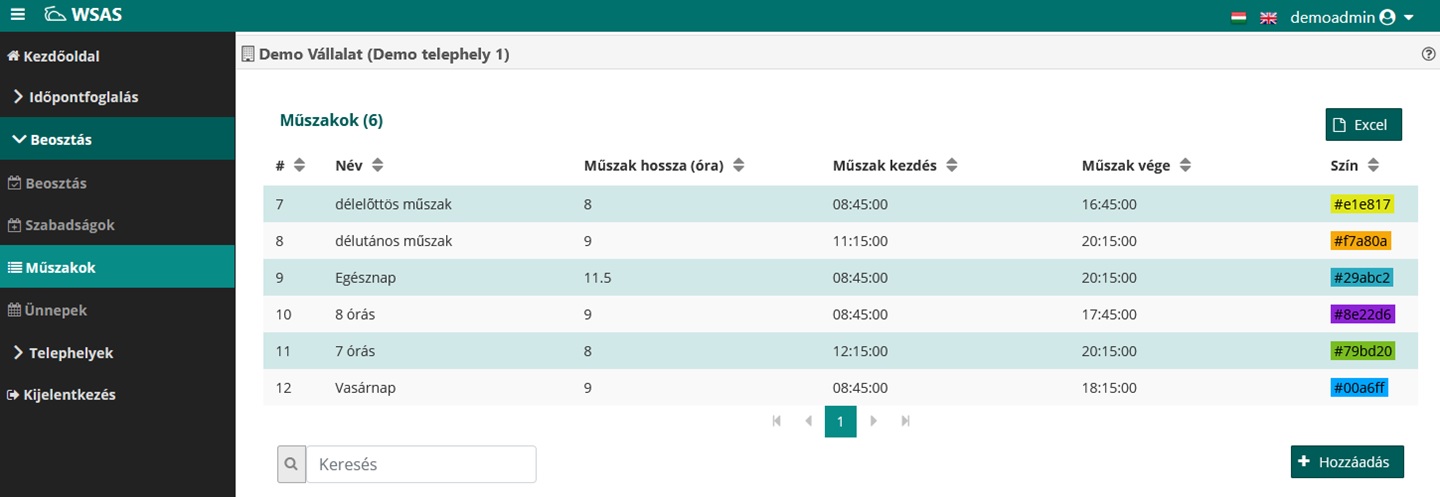1440x497 pixels.
Task: Click the yellow #e1e817 color swatch
Action: 1362,204
